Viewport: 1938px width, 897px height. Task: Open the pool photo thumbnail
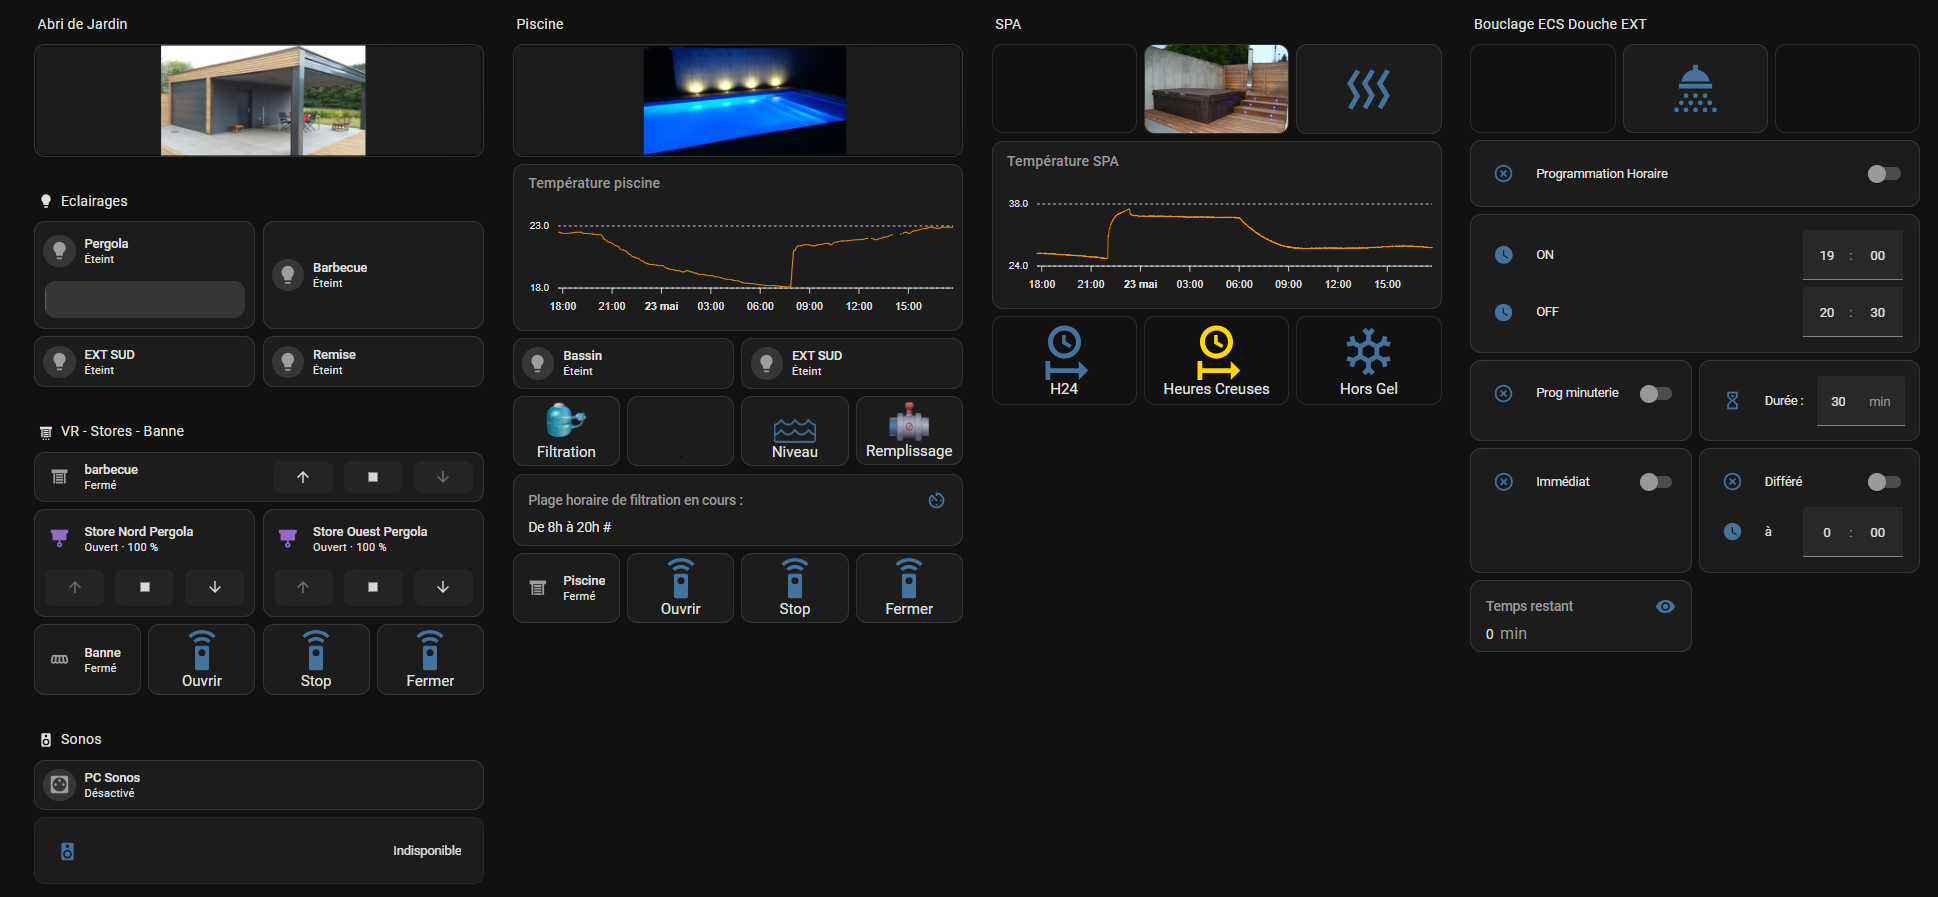(744, 100)
